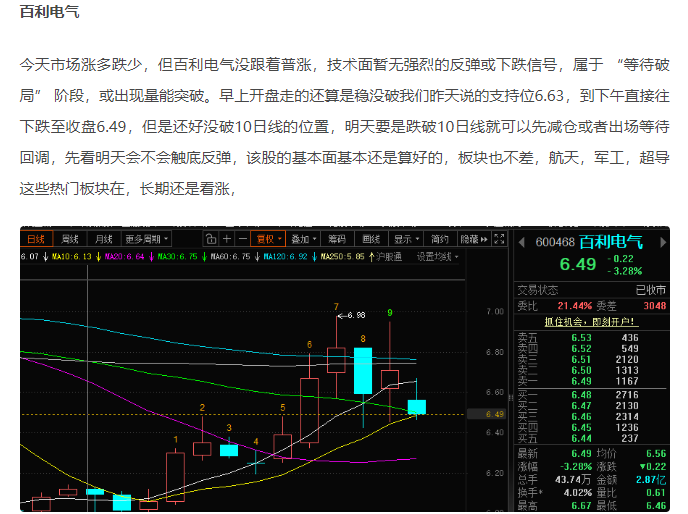Click the cyan candlestick labeled 8
This screenshot has height=514, width=688.
tap(363, 371)
